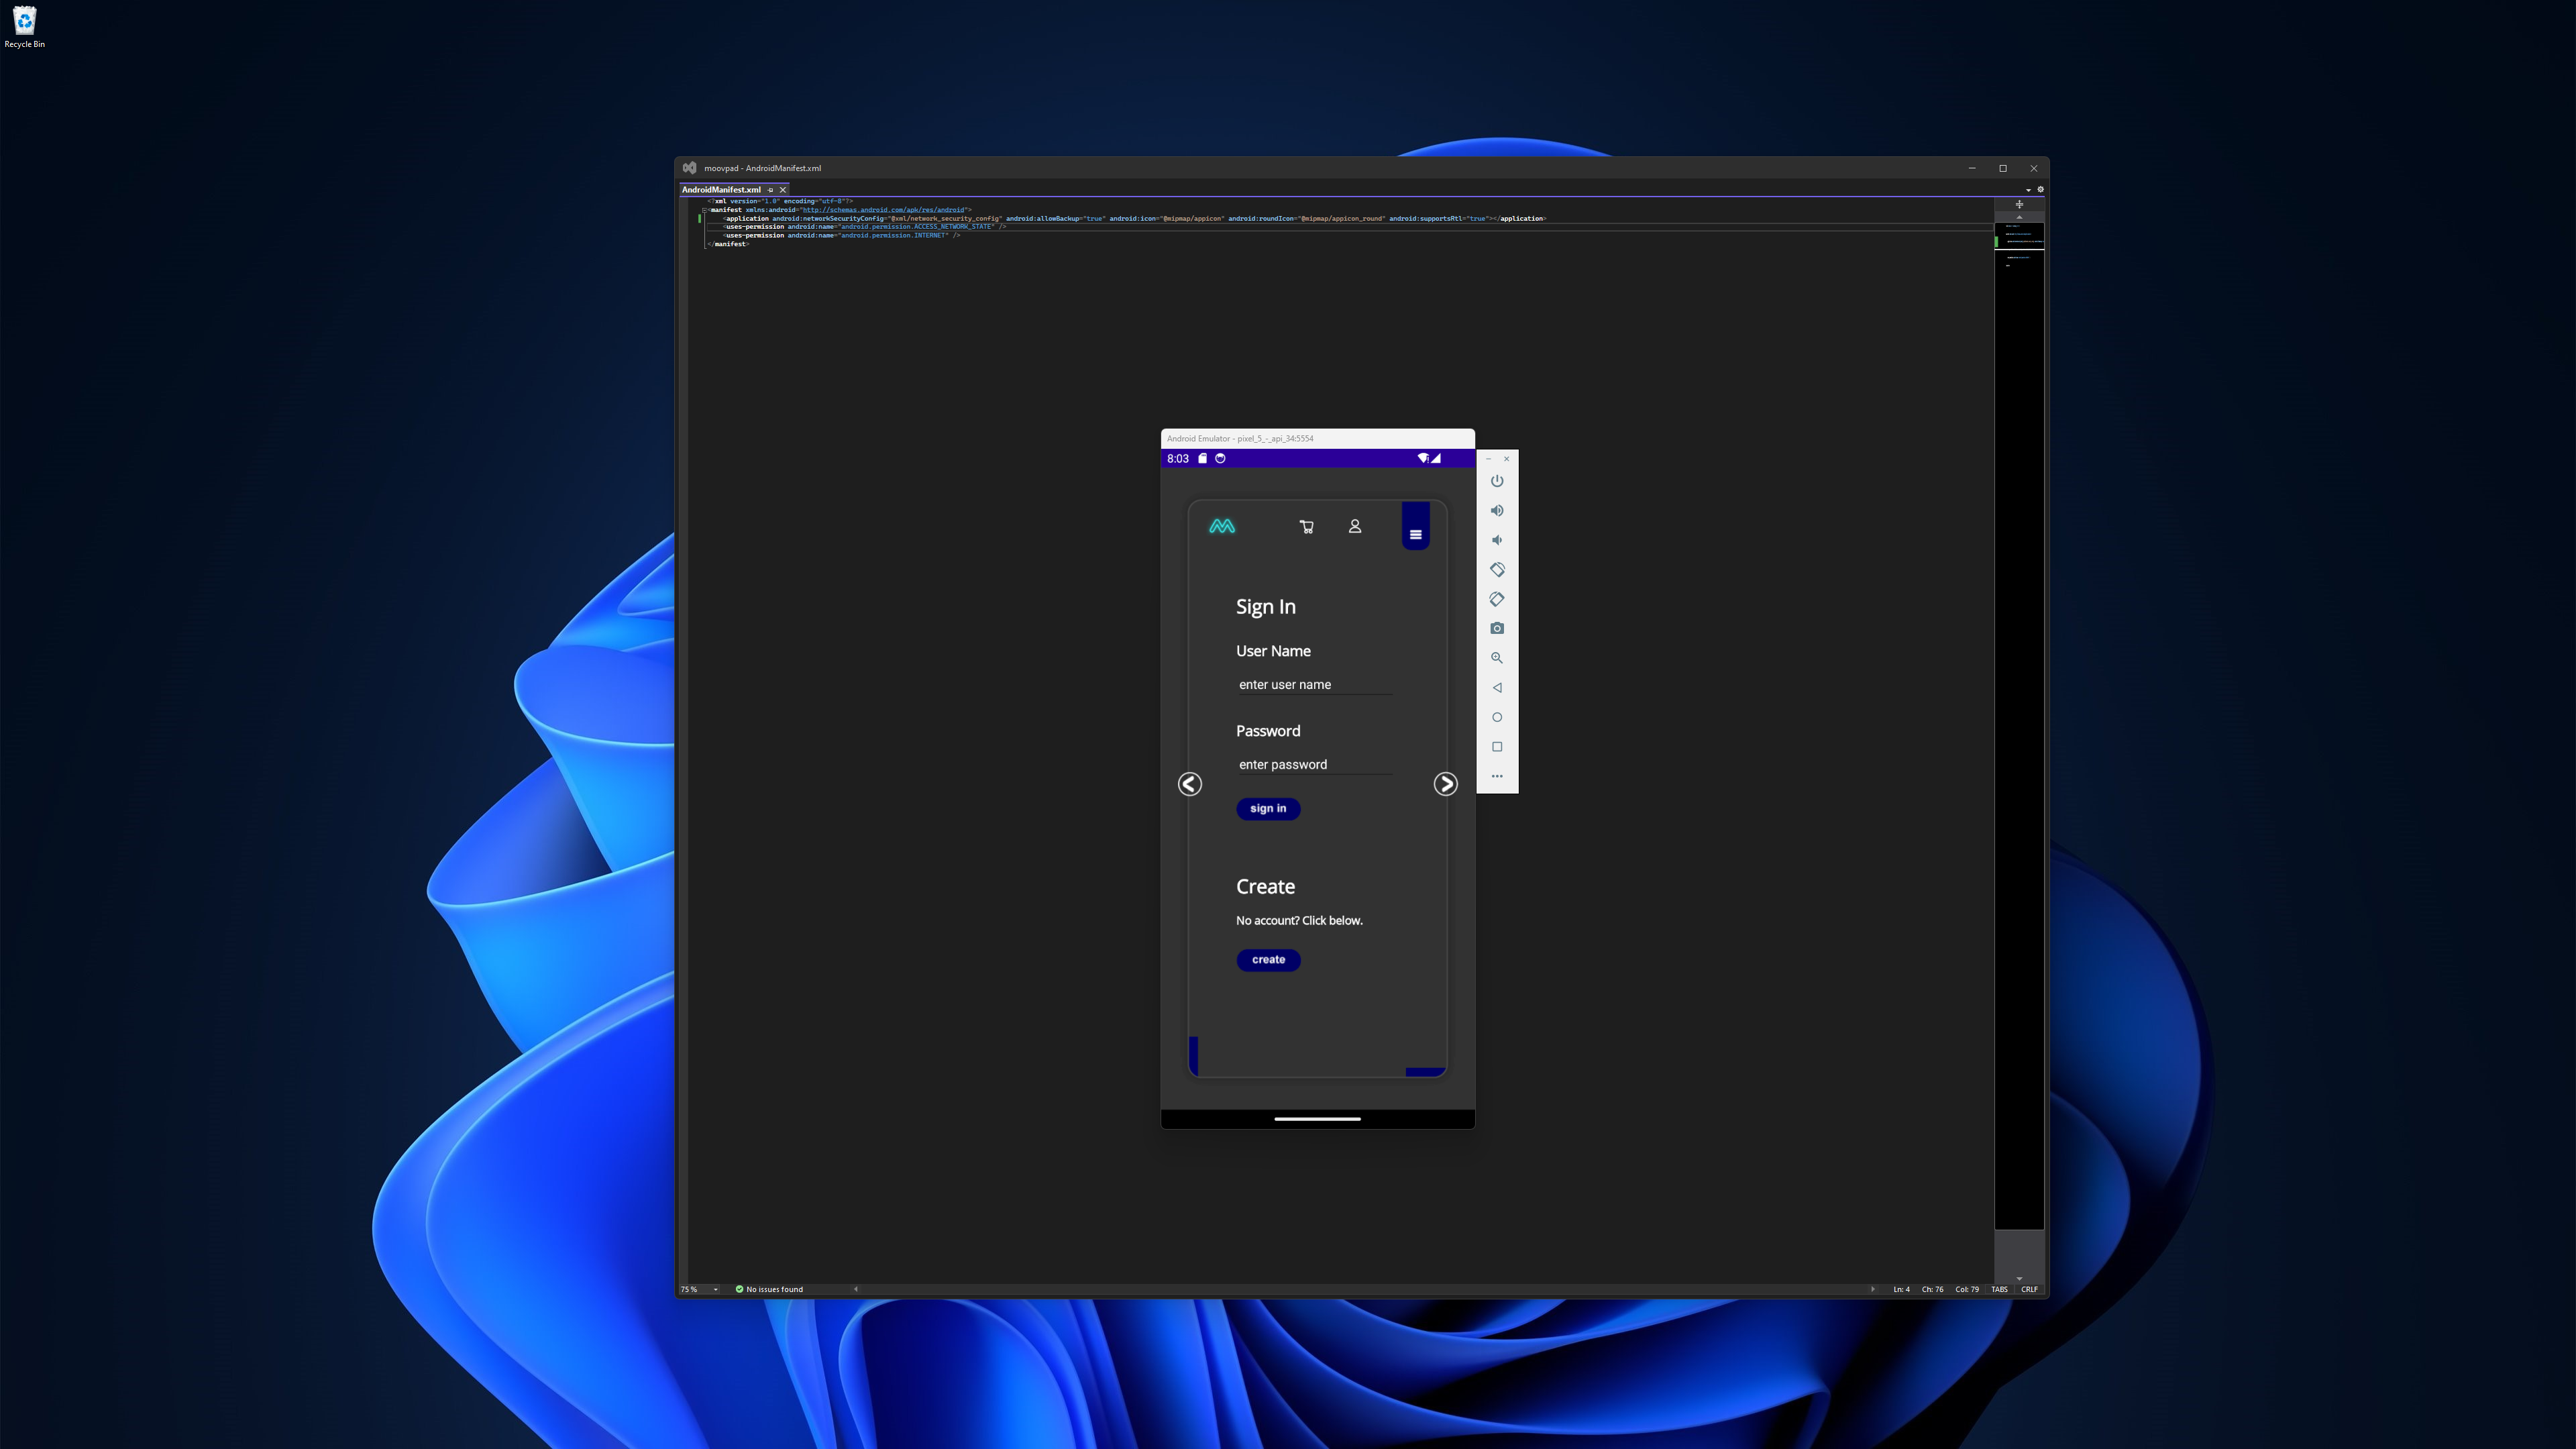Click the horizontal scrollbar right arrow

click(1873, 1290)
